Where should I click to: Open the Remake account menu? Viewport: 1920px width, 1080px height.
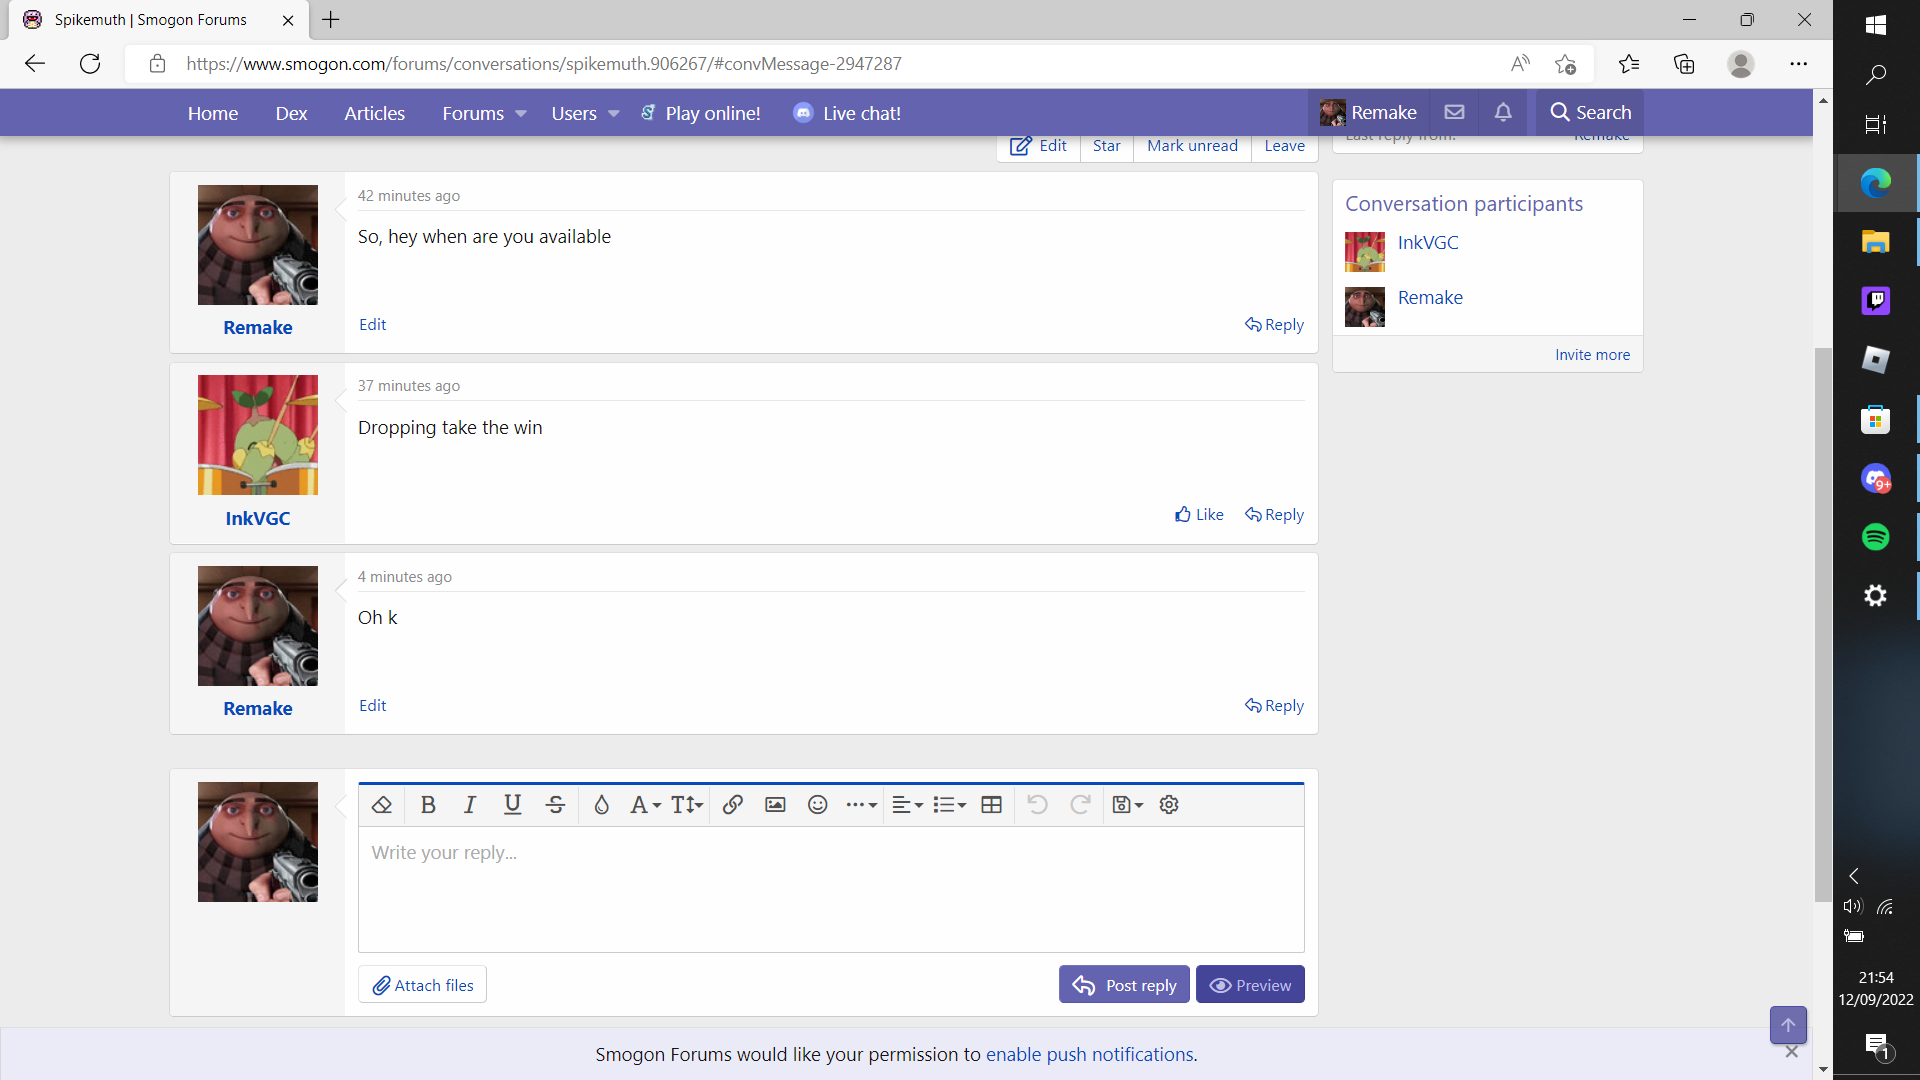coord(1368,113)
